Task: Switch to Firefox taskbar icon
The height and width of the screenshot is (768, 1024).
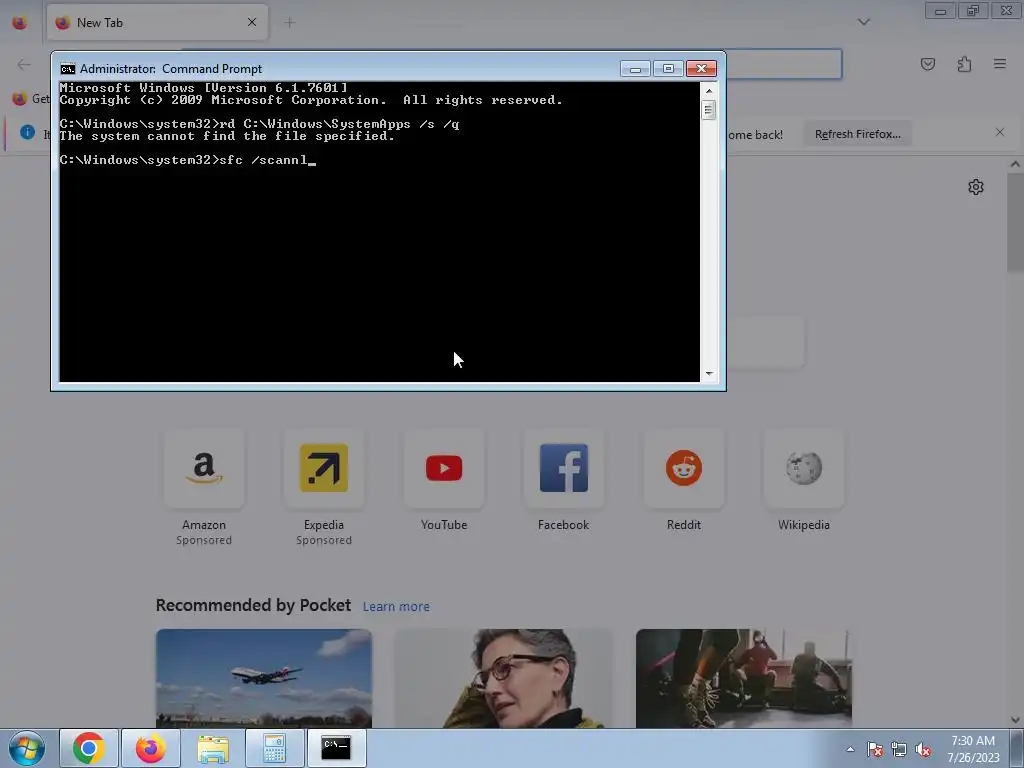Action: [x=151, y=748]
